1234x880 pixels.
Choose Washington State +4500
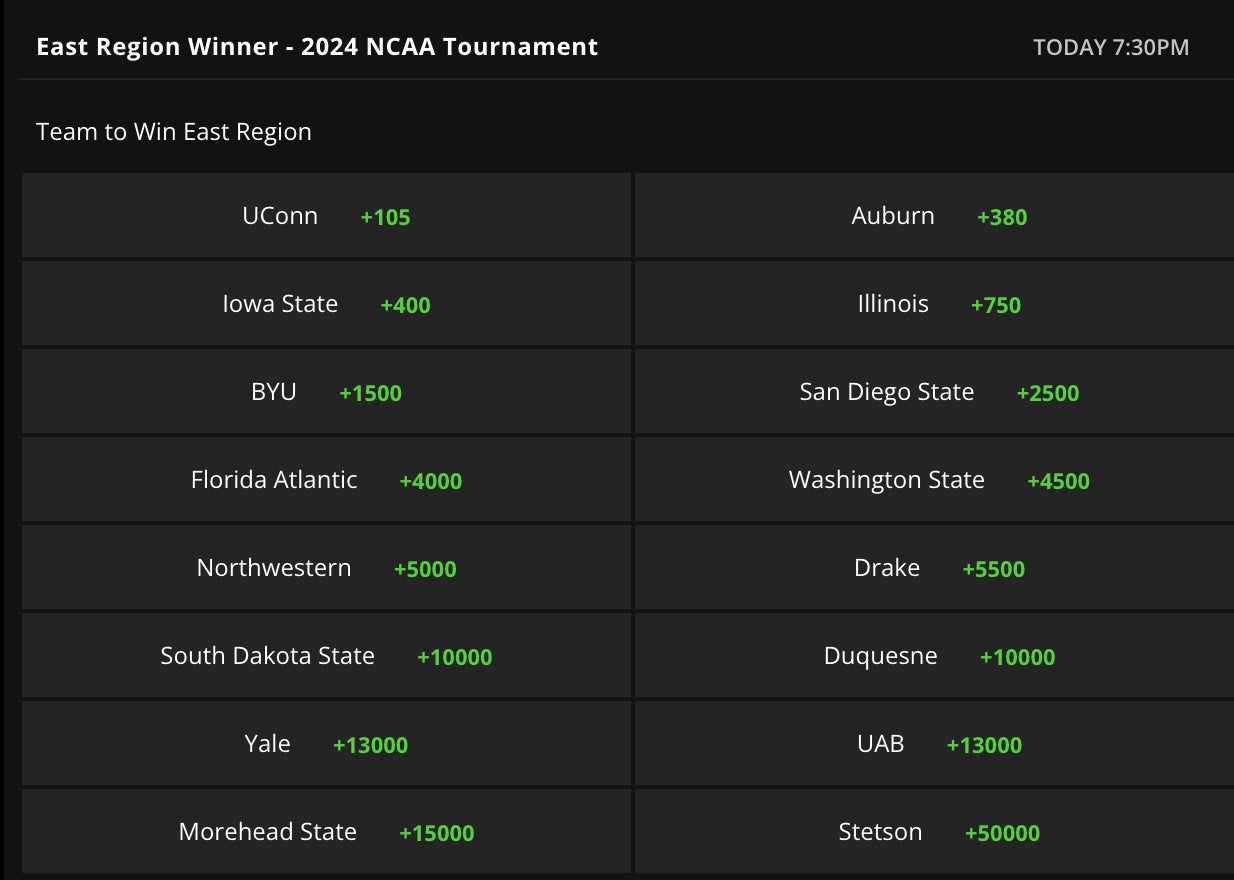(x=934, y=480)
